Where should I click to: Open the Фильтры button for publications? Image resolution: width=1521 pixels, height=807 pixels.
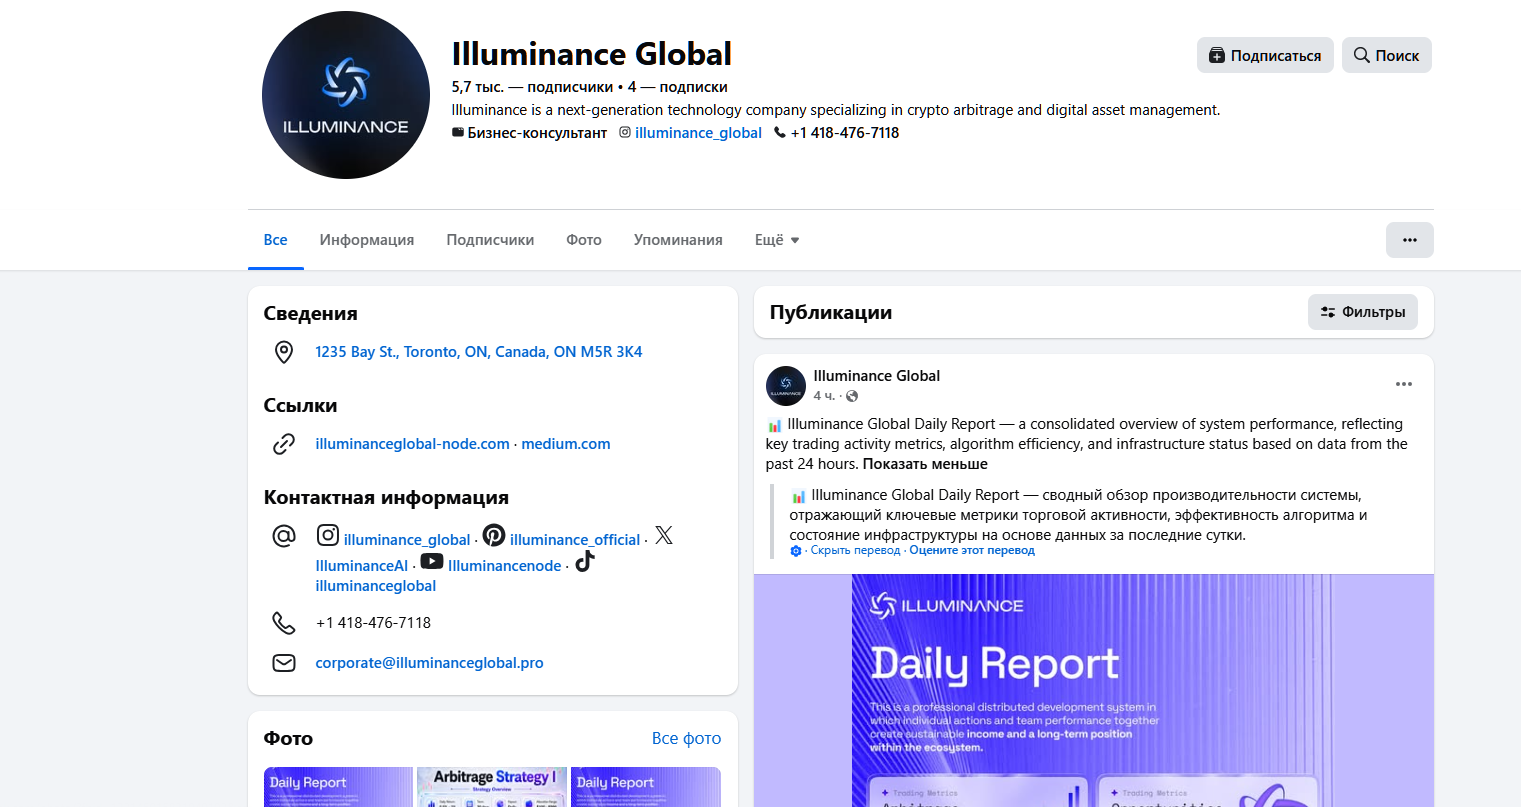tap(1362, 312)
